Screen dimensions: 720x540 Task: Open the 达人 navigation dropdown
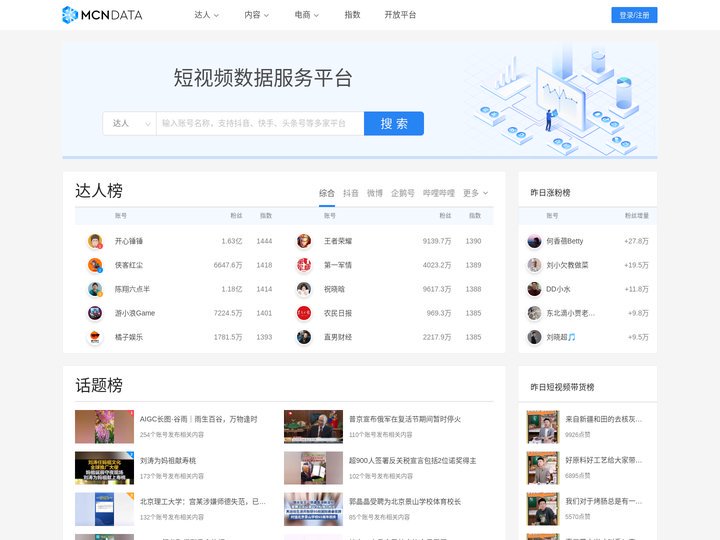pyautogui.click(x=206, y=15)
